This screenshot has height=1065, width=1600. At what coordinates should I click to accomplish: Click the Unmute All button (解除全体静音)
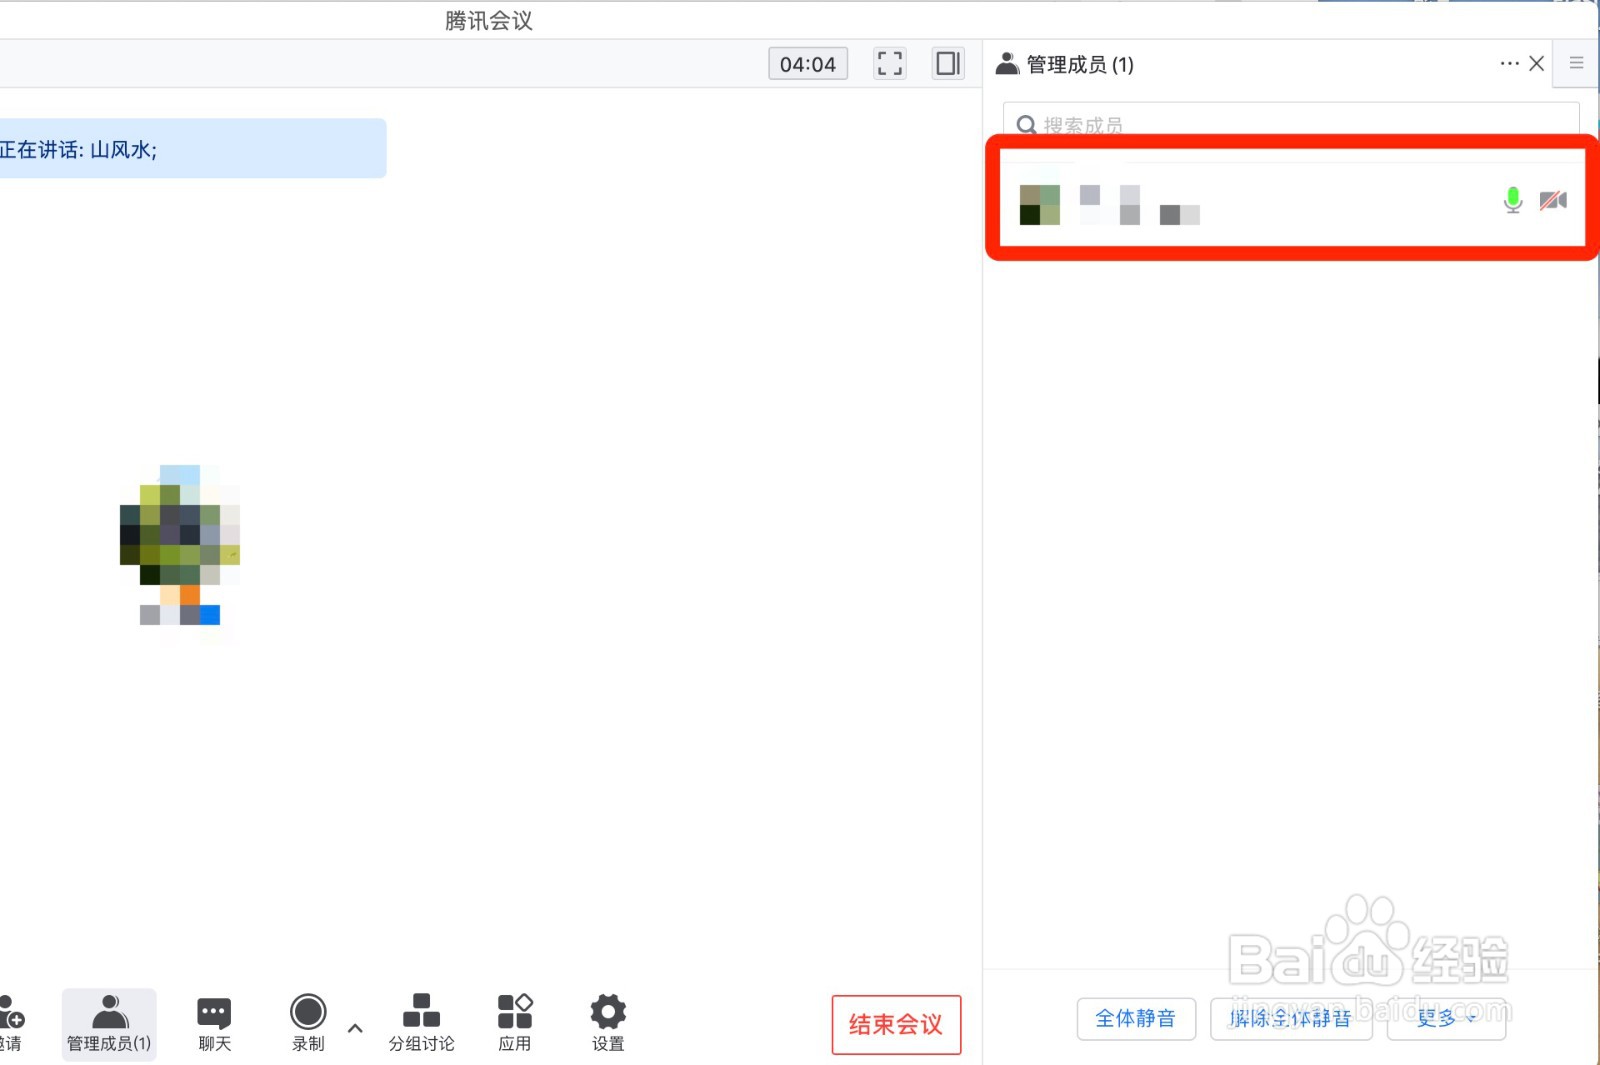click(1291, 1019)
